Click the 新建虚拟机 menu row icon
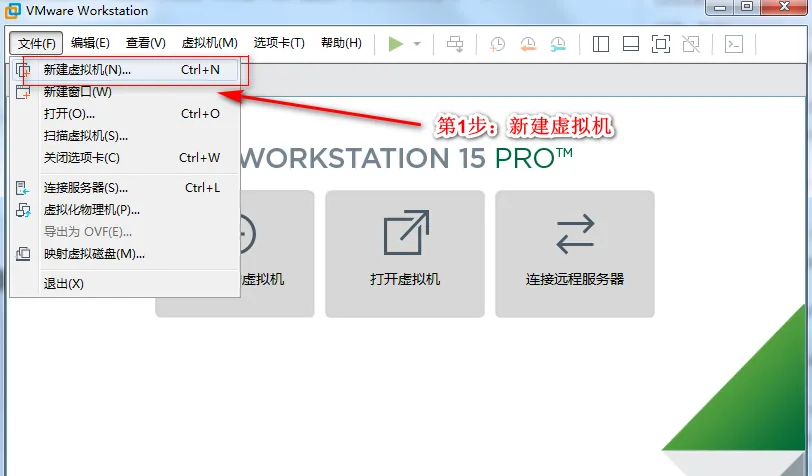812x476 pixels. 23,70
